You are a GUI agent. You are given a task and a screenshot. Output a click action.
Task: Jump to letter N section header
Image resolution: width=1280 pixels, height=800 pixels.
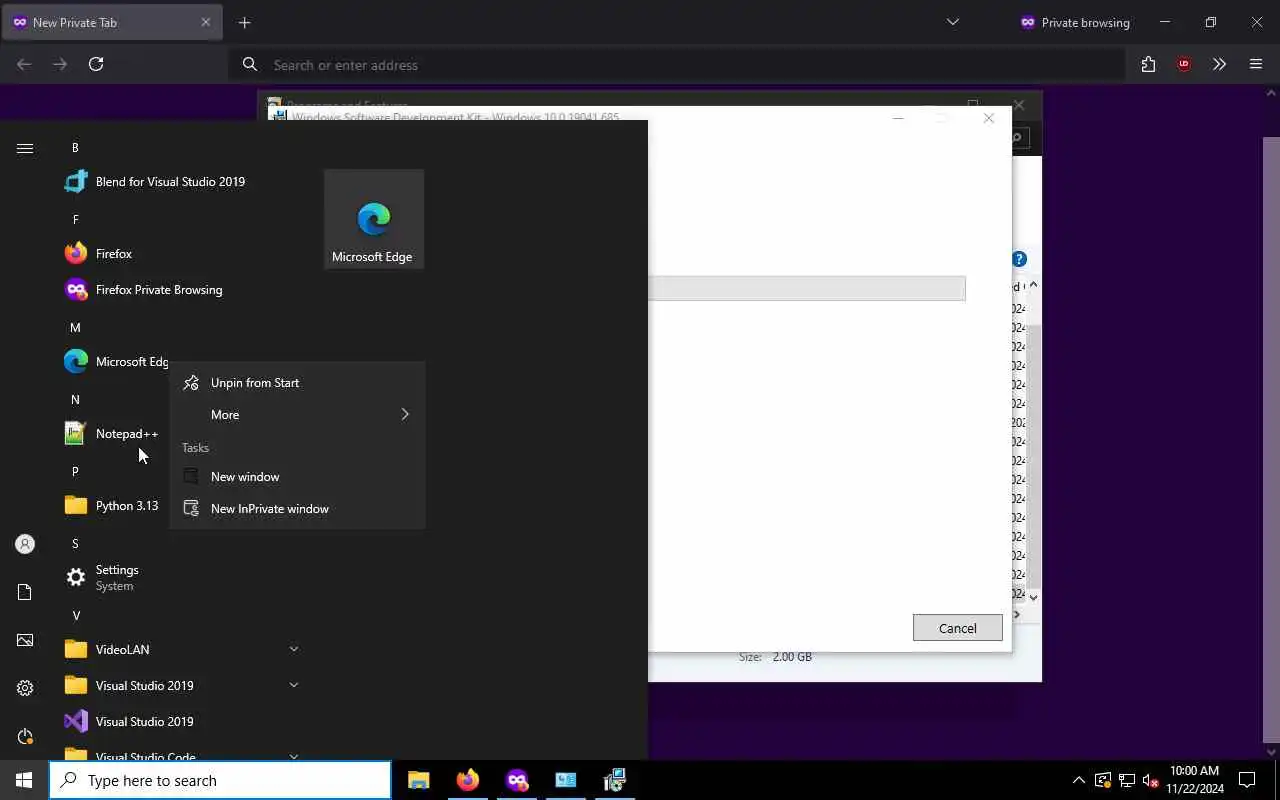(x=75, y=400)
